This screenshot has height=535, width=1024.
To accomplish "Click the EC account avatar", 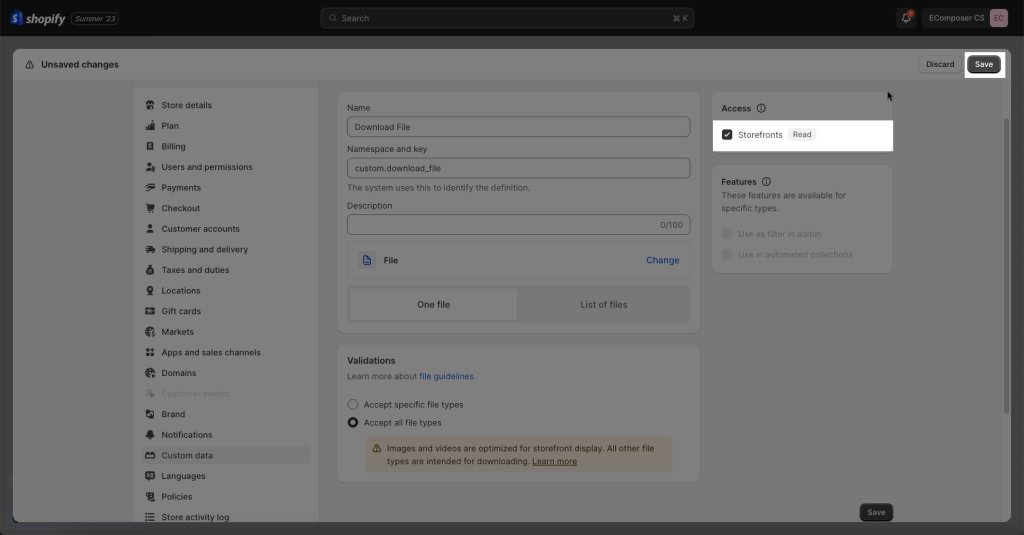I will [x=998, y=18].
